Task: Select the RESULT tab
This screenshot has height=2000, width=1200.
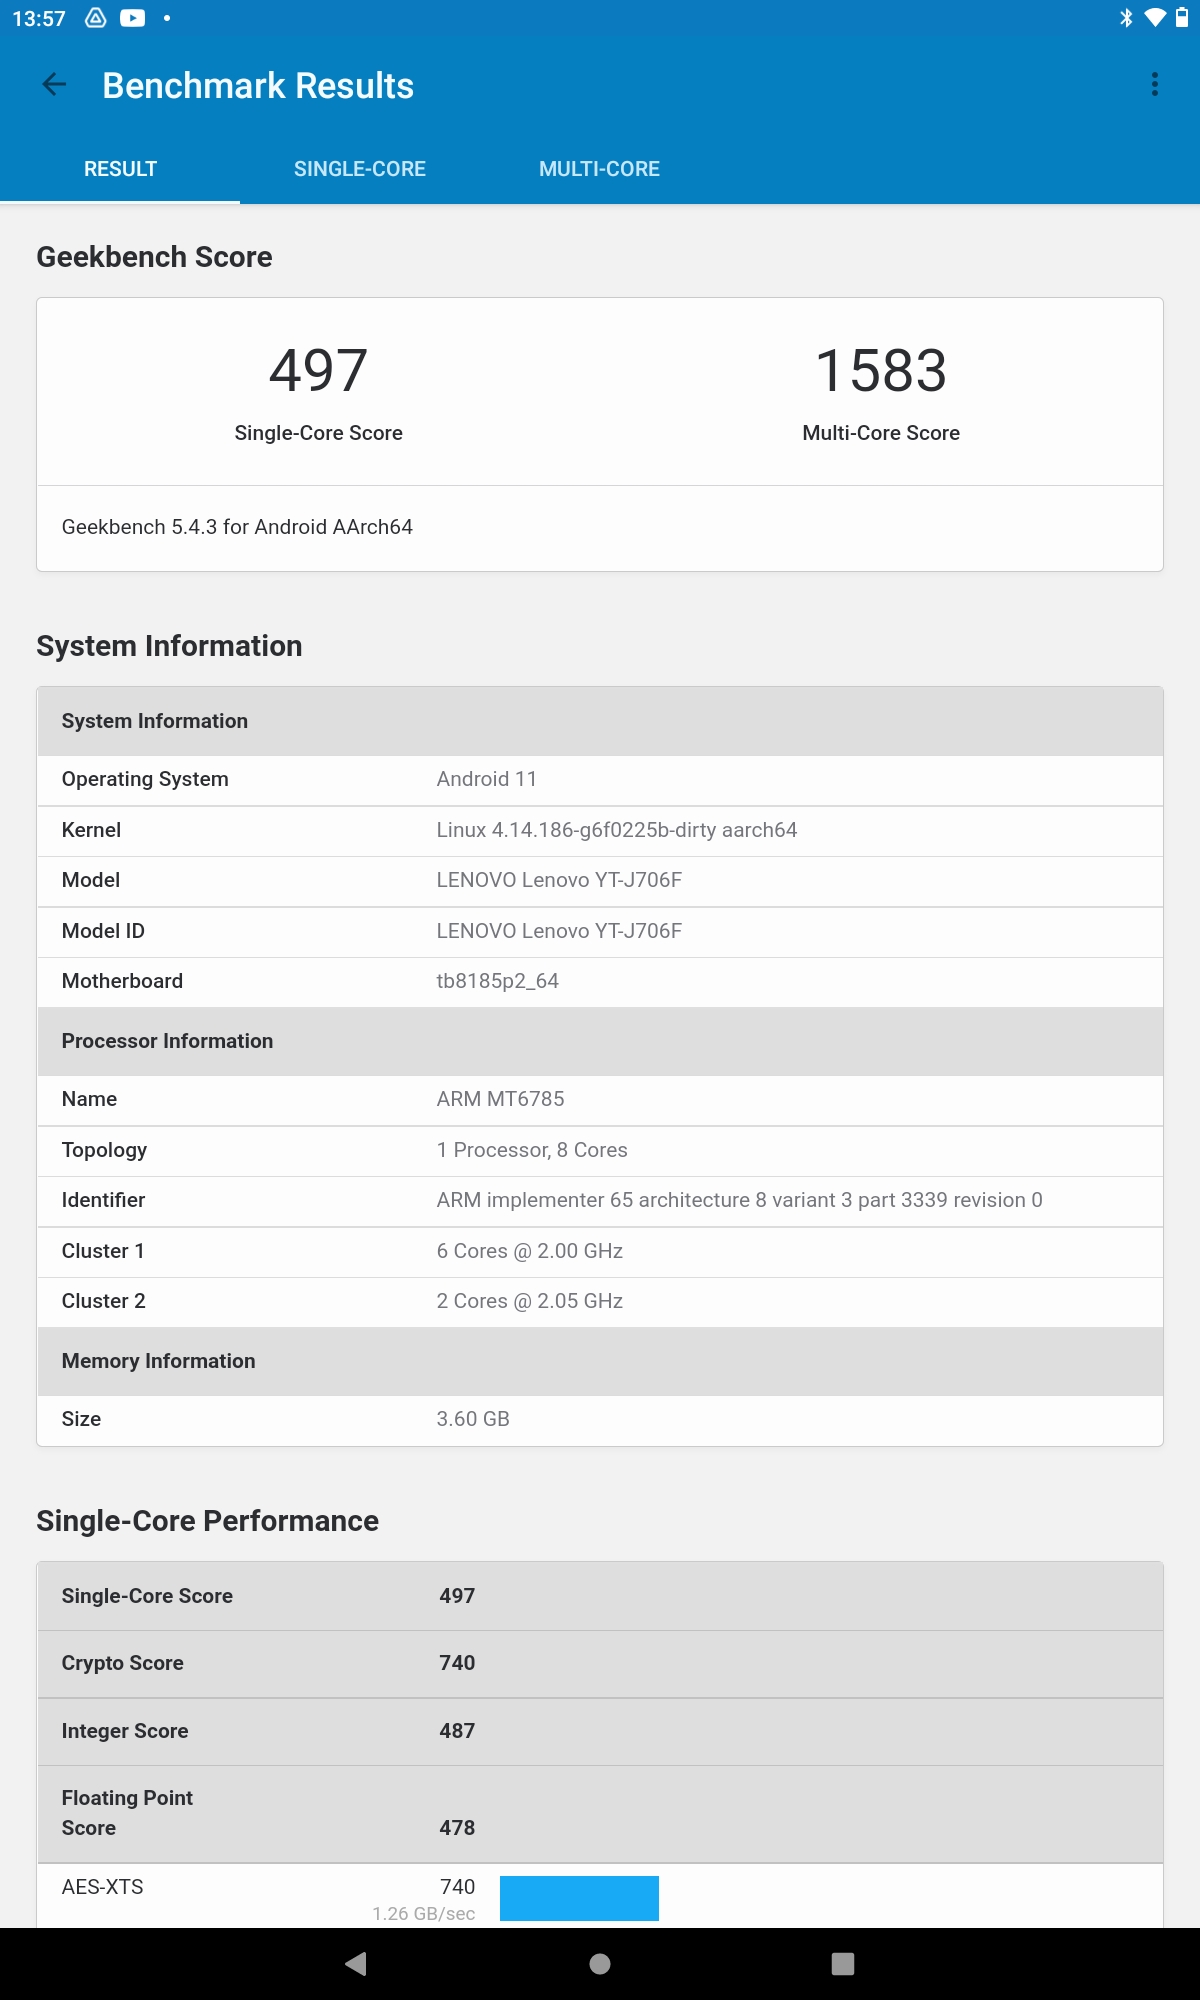Action: (120, 169)
